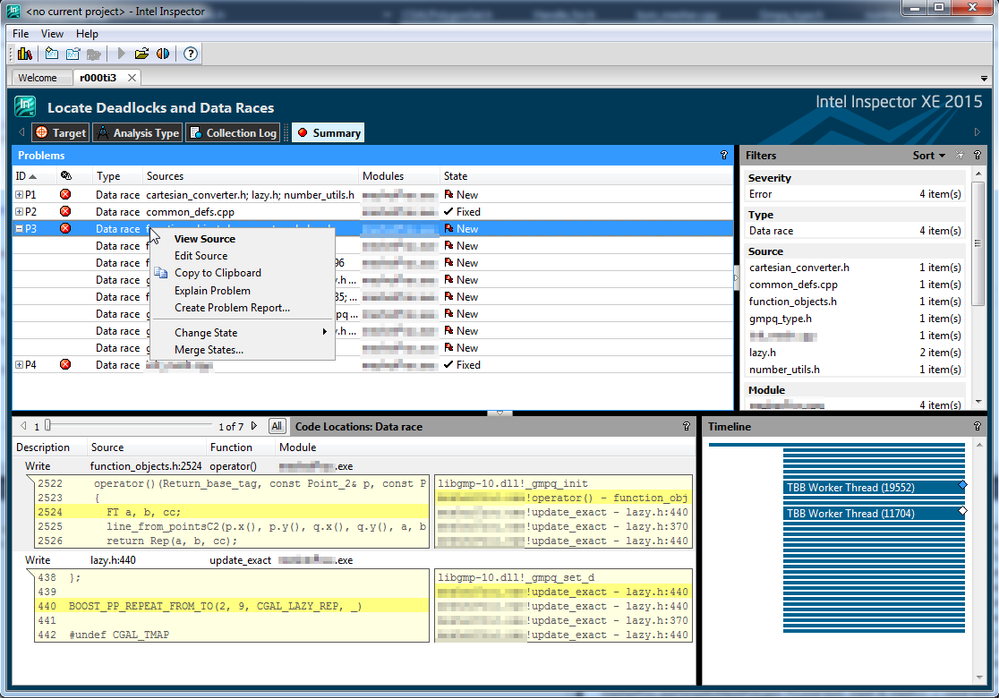Expand problem P2 in the list
The height and width of the screenshot is (698, 999).
19,211
